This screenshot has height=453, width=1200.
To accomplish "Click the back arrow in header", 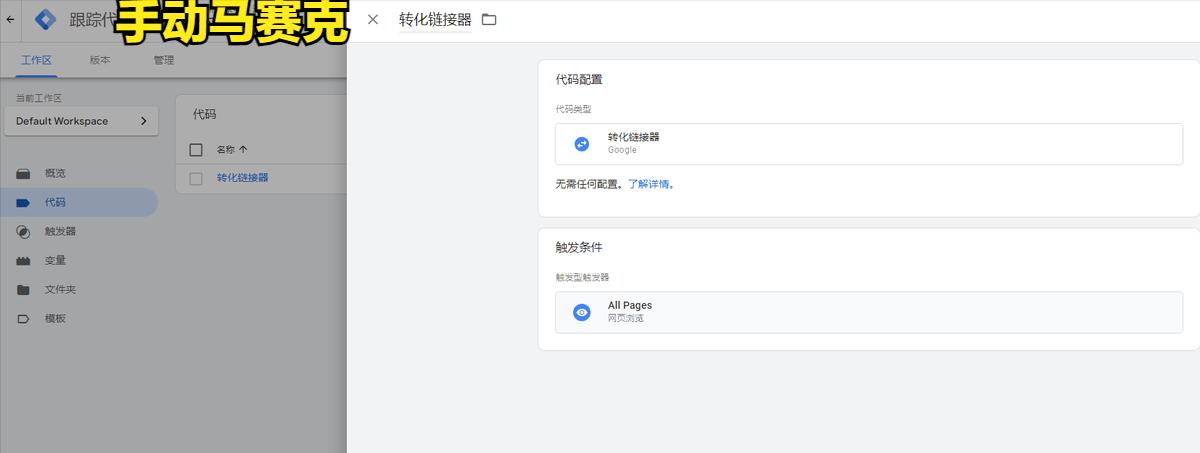I will pos(10,19).
